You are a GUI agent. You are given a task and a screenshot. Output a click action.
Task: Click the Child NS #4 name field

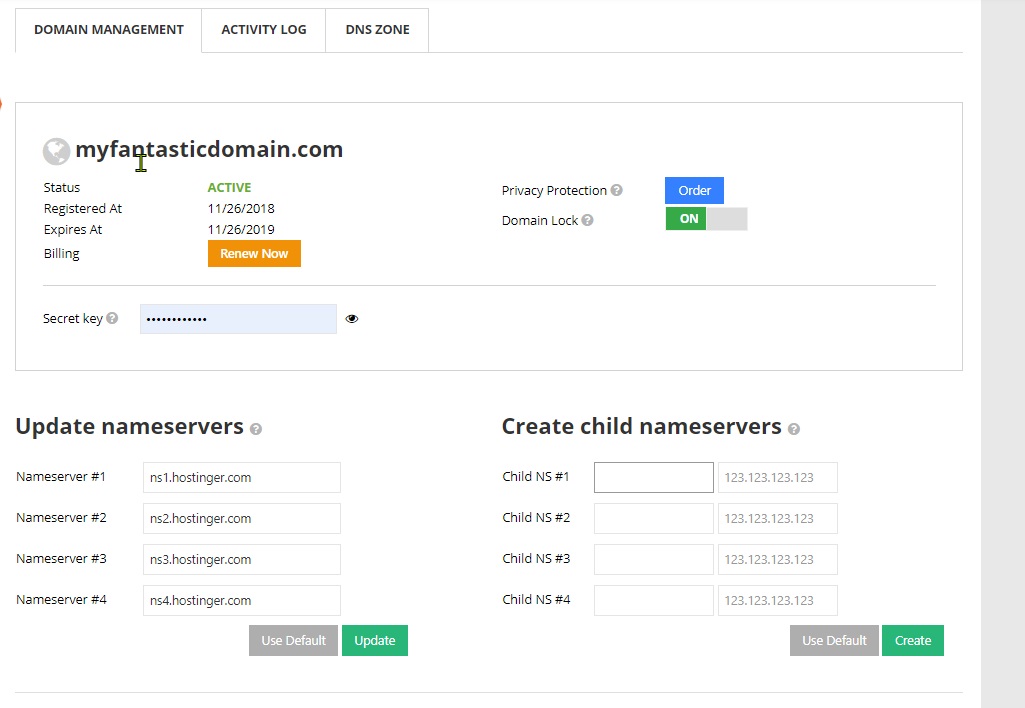pos(654,600)
